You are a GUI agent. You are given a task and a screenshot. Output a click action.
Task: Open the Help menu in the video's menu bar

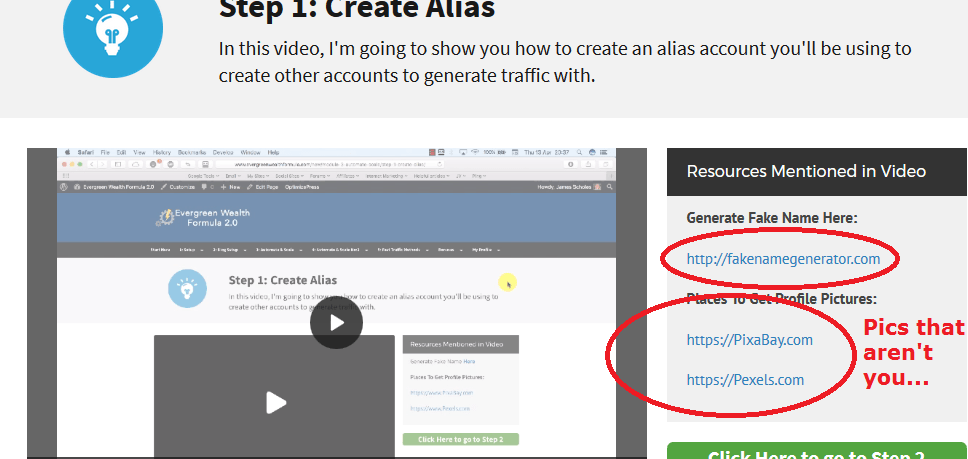(x=273, y=152)
